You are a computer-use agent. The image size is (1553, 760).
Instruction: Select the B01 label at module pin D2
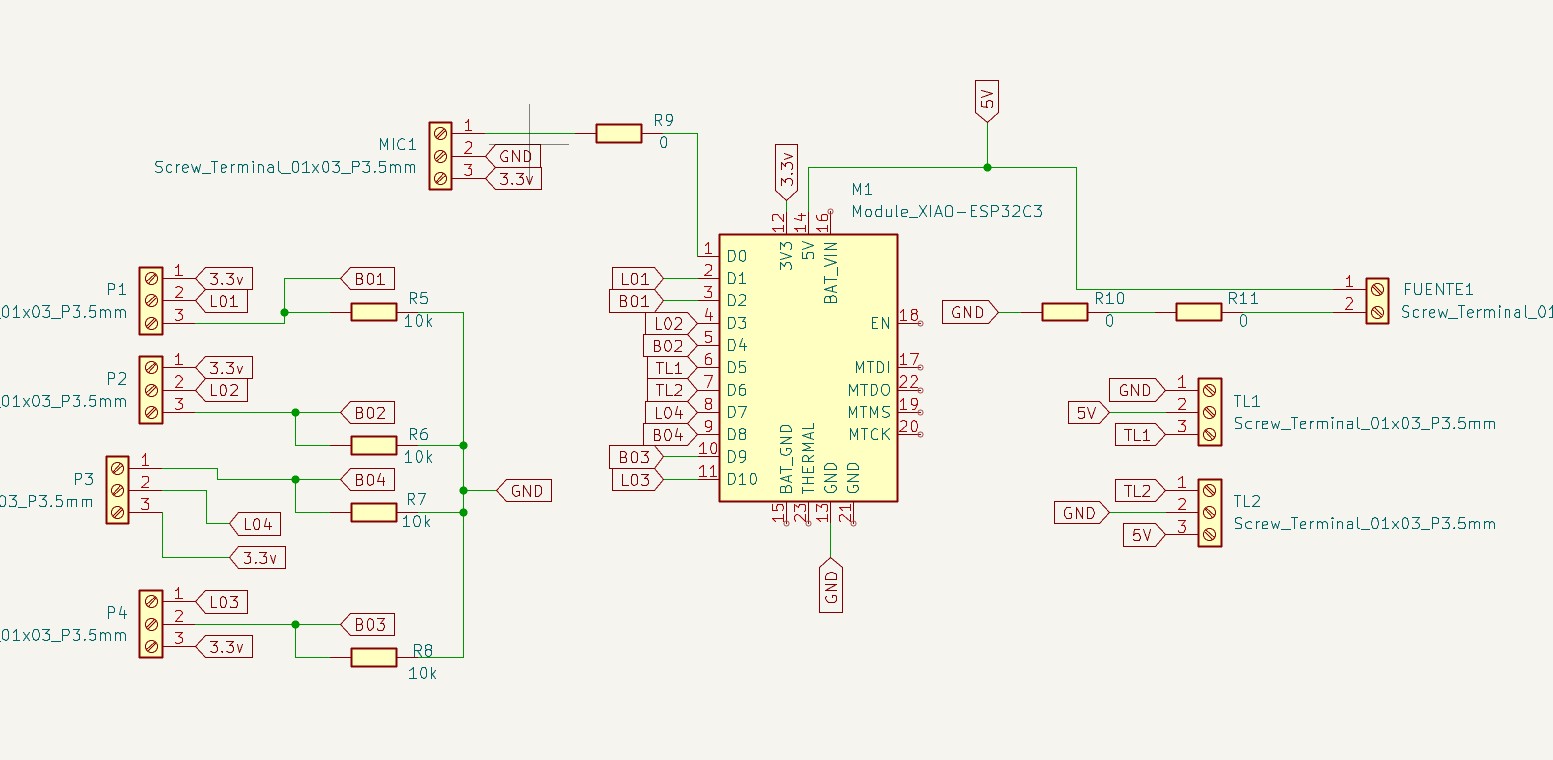(x=635, y=300)
